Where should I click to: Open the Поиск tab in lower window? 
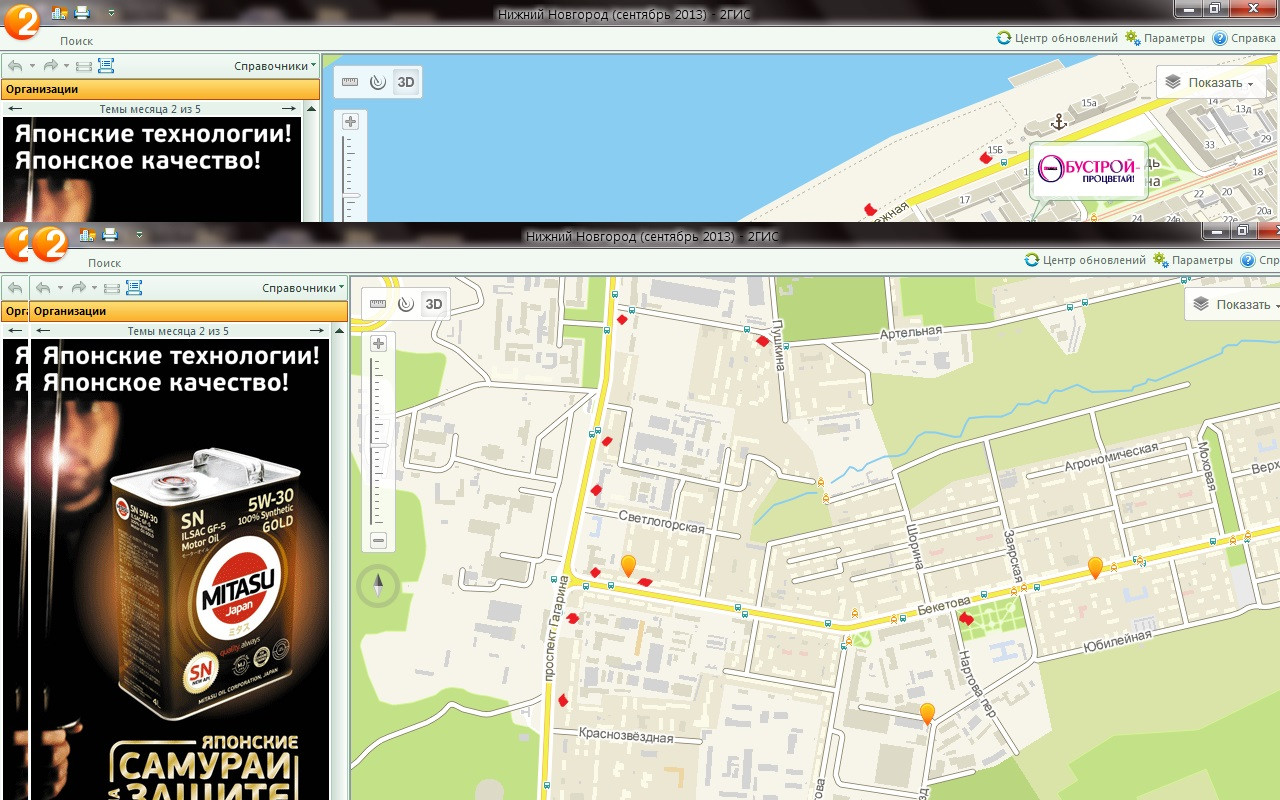coord(104,263)
